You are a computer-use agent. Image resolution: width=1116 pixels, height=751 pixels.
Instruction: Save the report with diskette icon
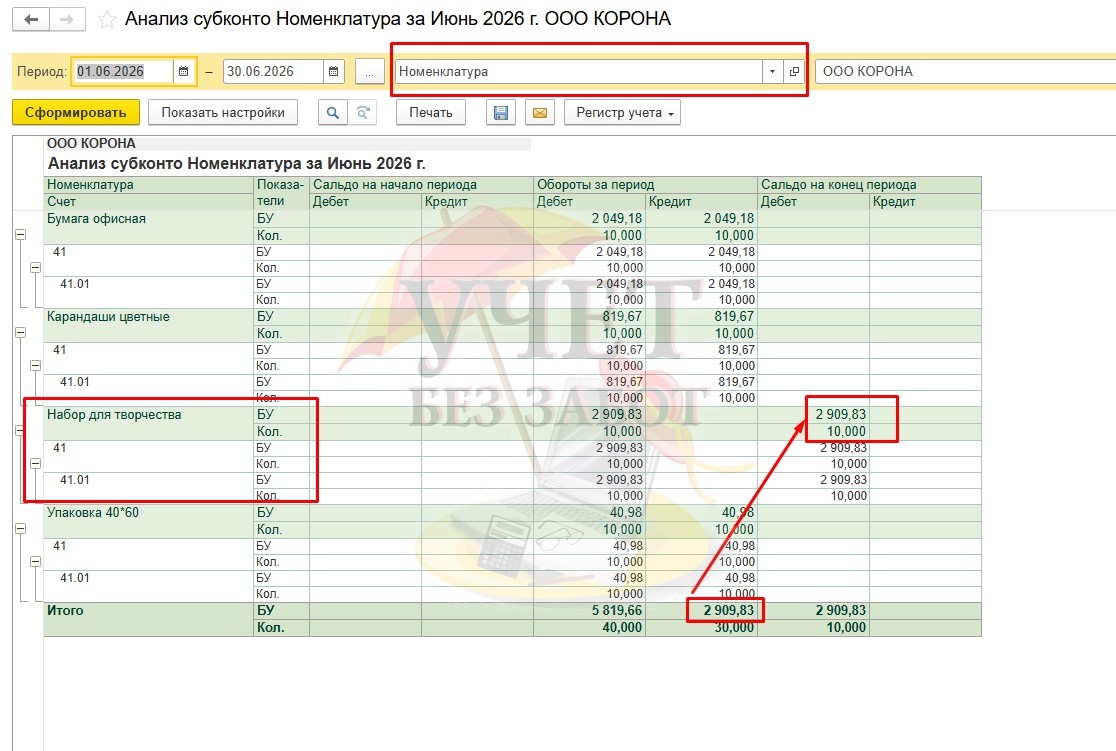pyautogui.click(x=501, y=112)
